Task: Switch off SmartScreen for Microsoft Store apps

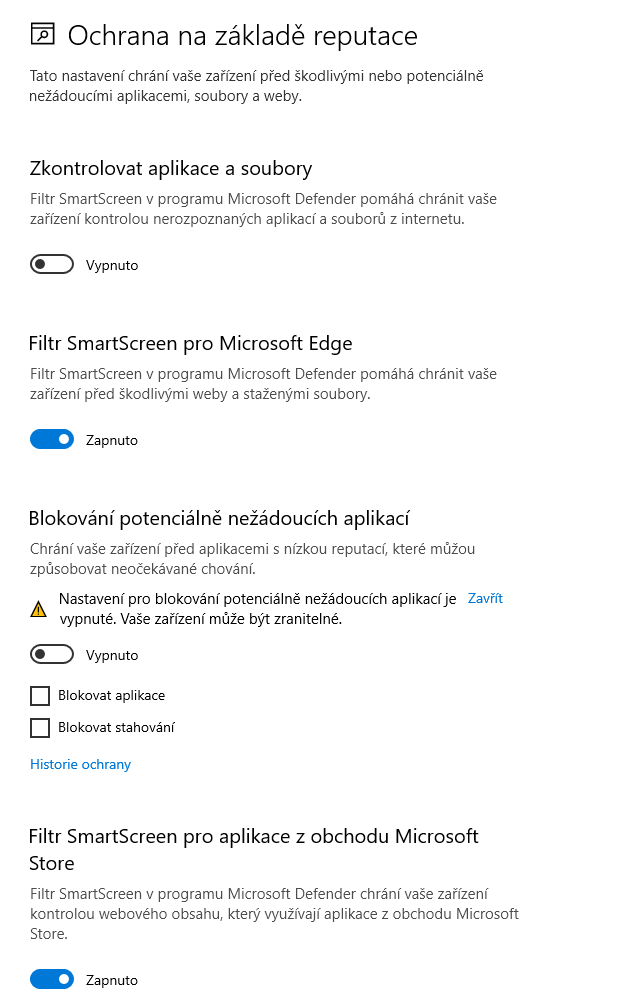Action: click(x=52, y=980)
